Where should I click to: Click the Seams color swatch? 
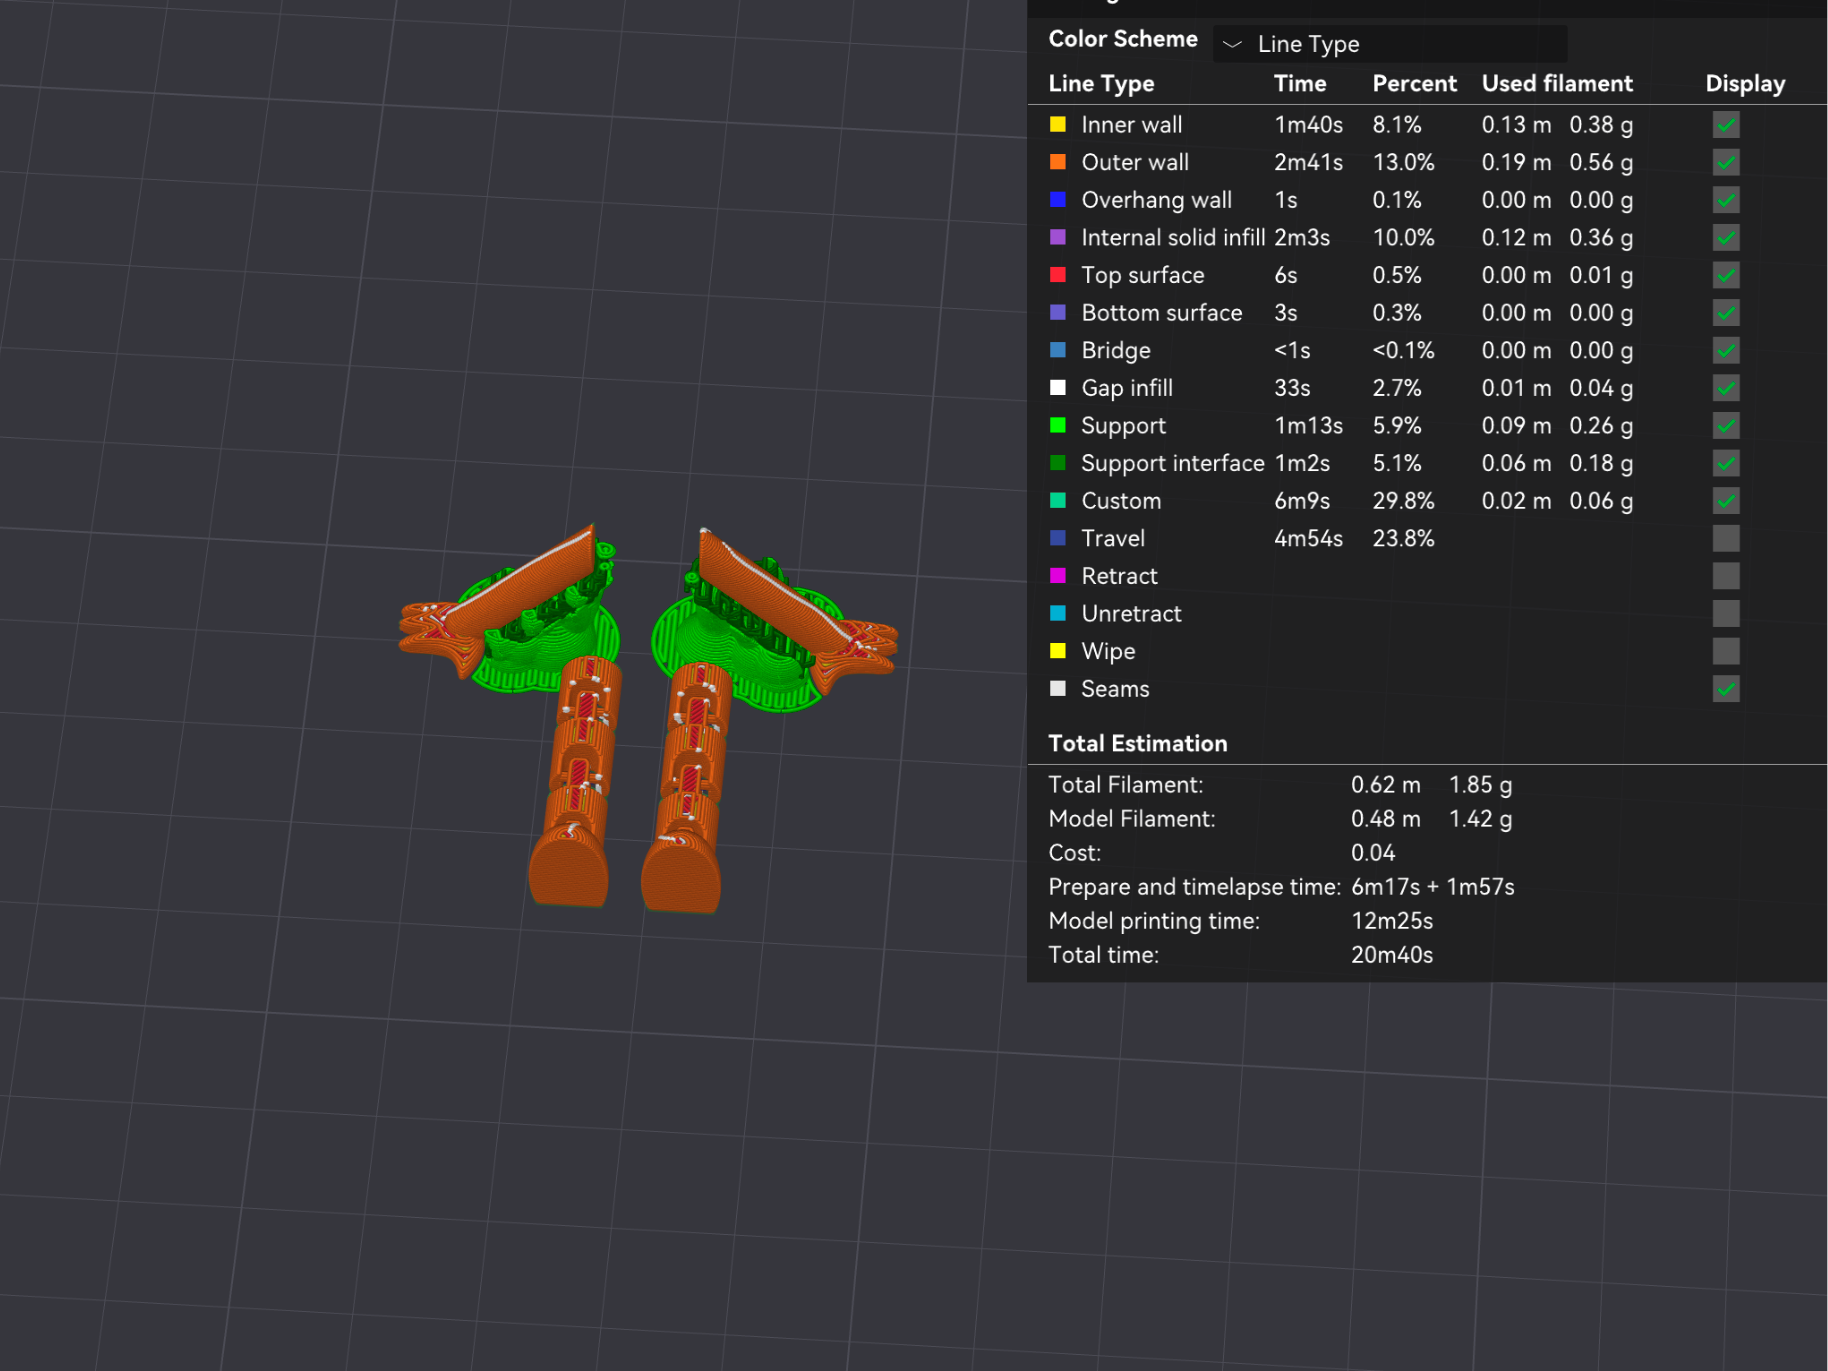point(1057,688)
